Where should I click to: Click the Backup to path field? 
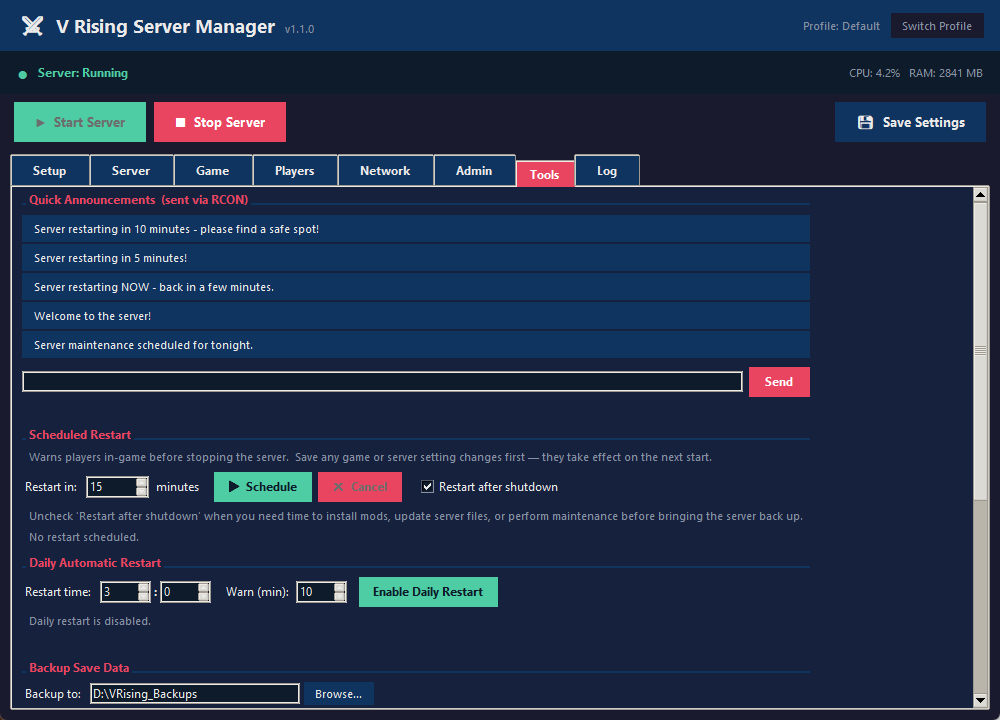[x=195, y=694]
